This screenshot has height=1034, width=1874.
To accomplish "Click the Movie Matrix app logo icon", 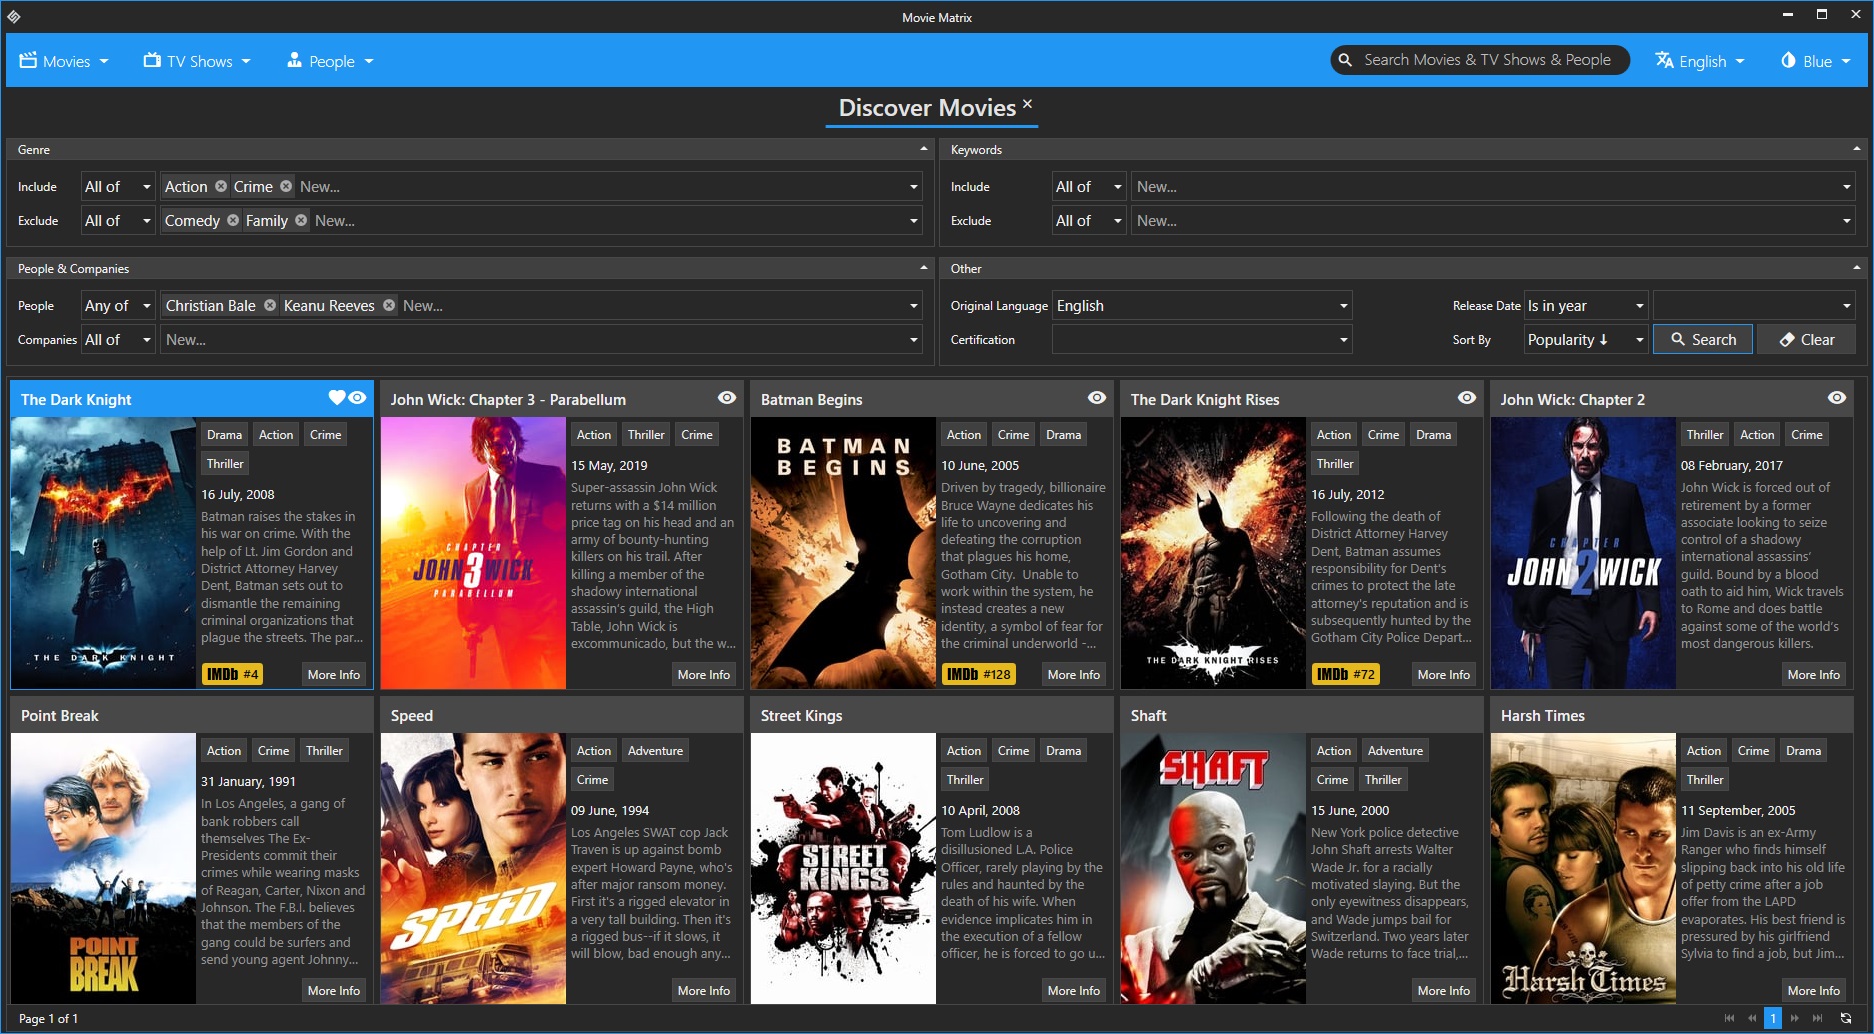I will coord(14,16).
